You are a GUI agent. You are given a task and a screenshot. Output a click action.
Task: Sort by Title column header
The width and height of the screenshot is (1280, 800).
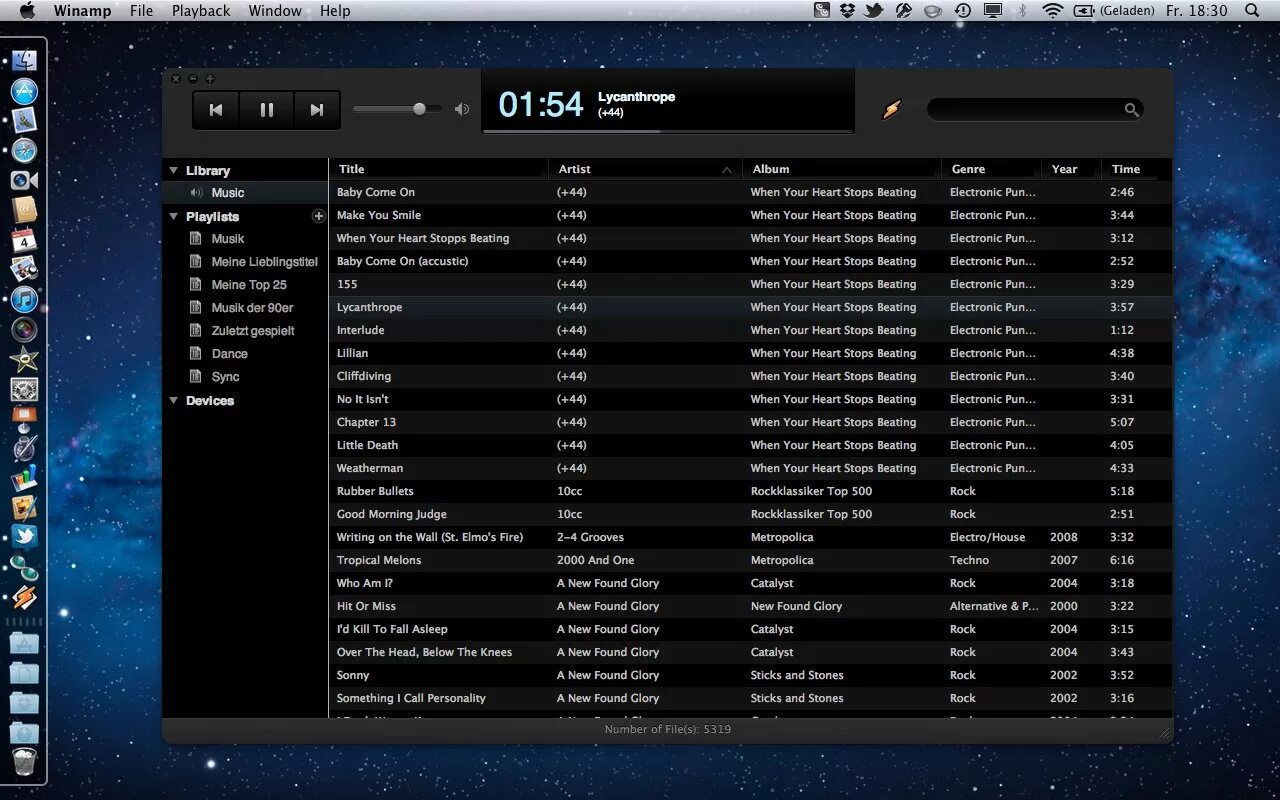pyautogui.click(x=438, y=169)
